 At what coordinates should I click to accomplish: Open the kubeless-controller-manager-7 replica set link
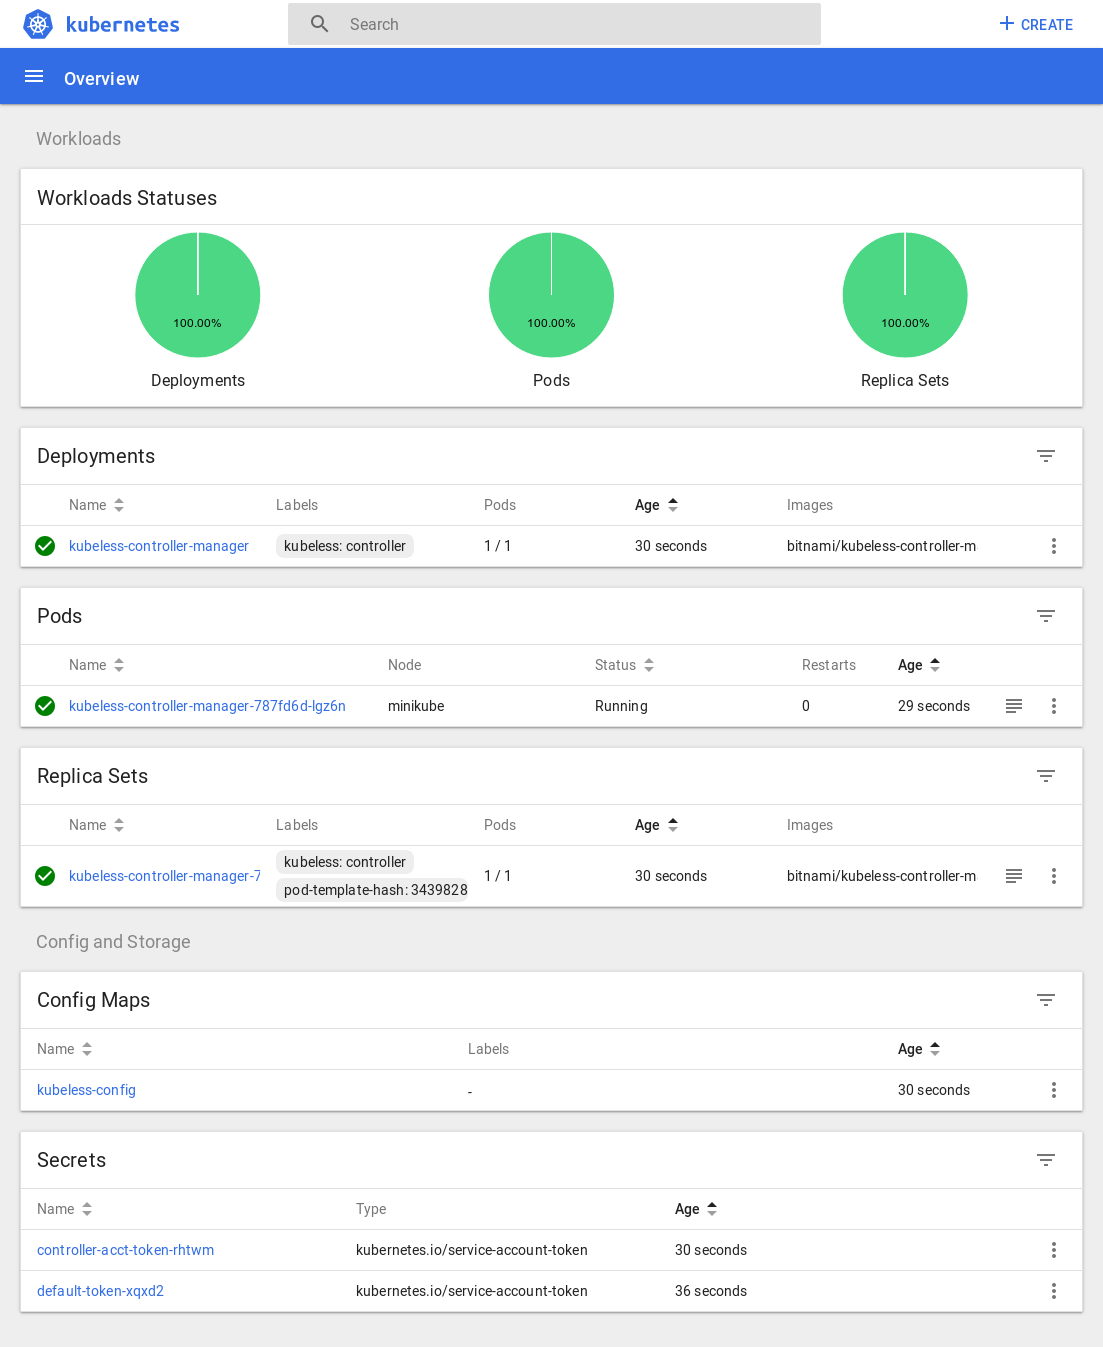[x=165, y=876]
